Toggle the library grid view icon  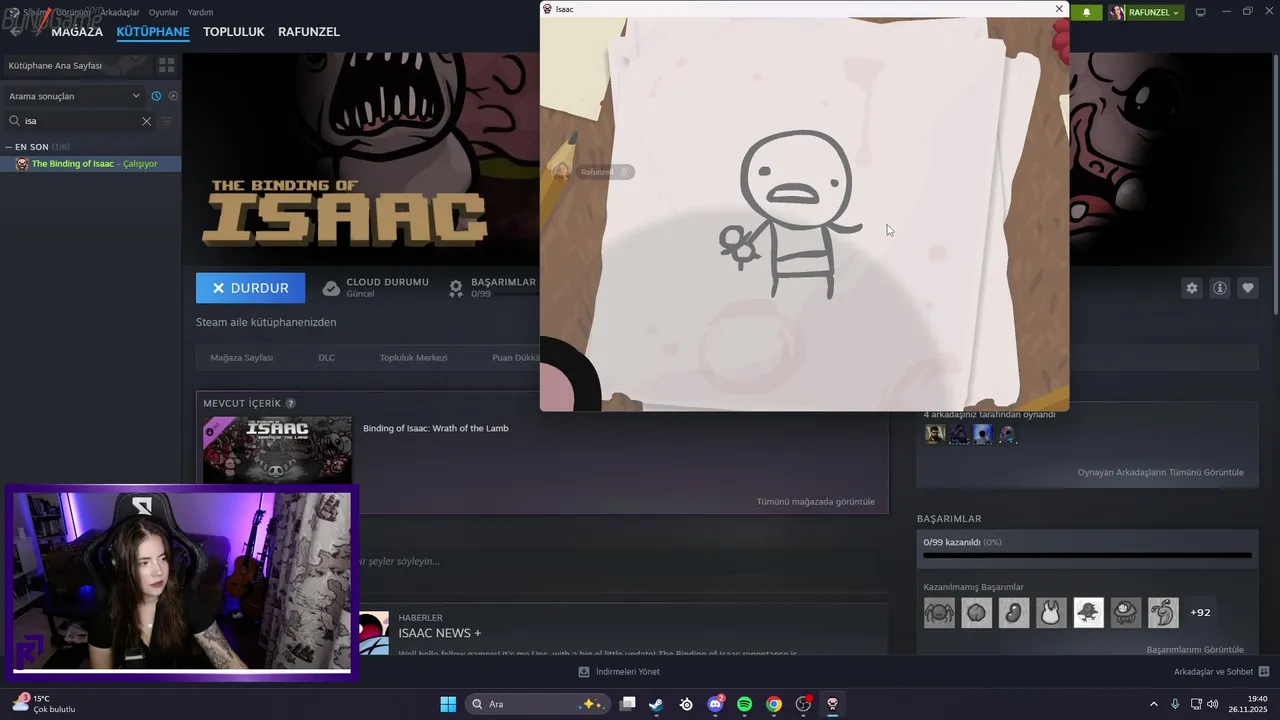click(166, 65)
